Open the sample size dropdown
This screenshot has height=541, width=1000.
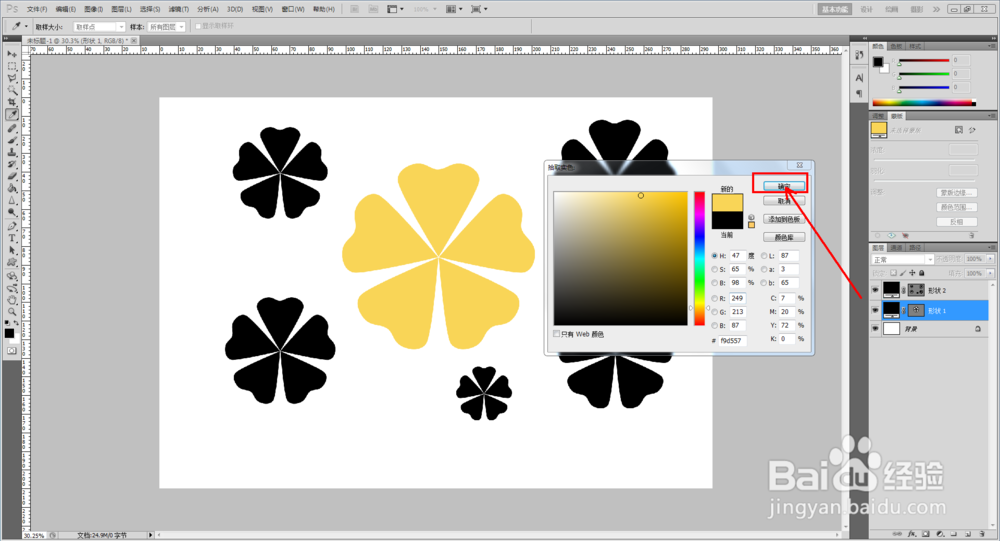[x=99, y=27]
